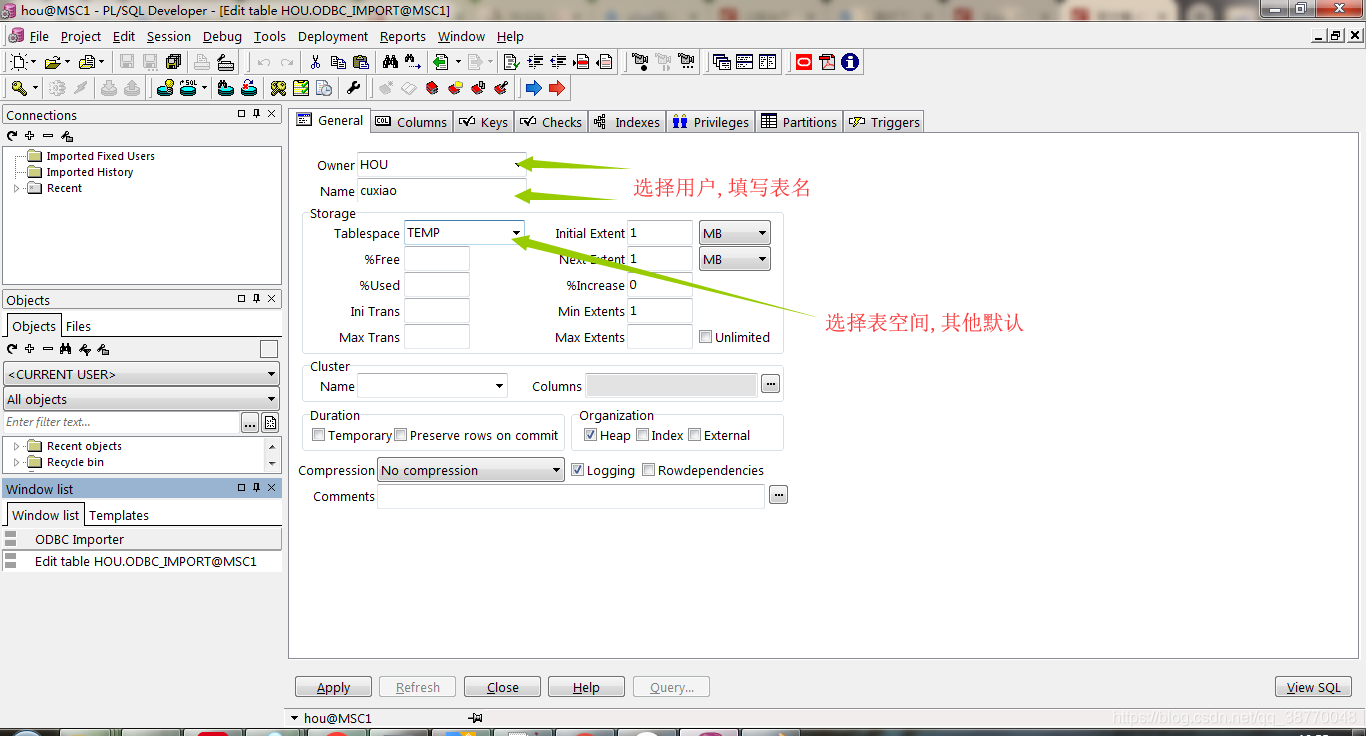Click the Apply button
Screen dimensions: 1366x736
(x=333, y=687)
